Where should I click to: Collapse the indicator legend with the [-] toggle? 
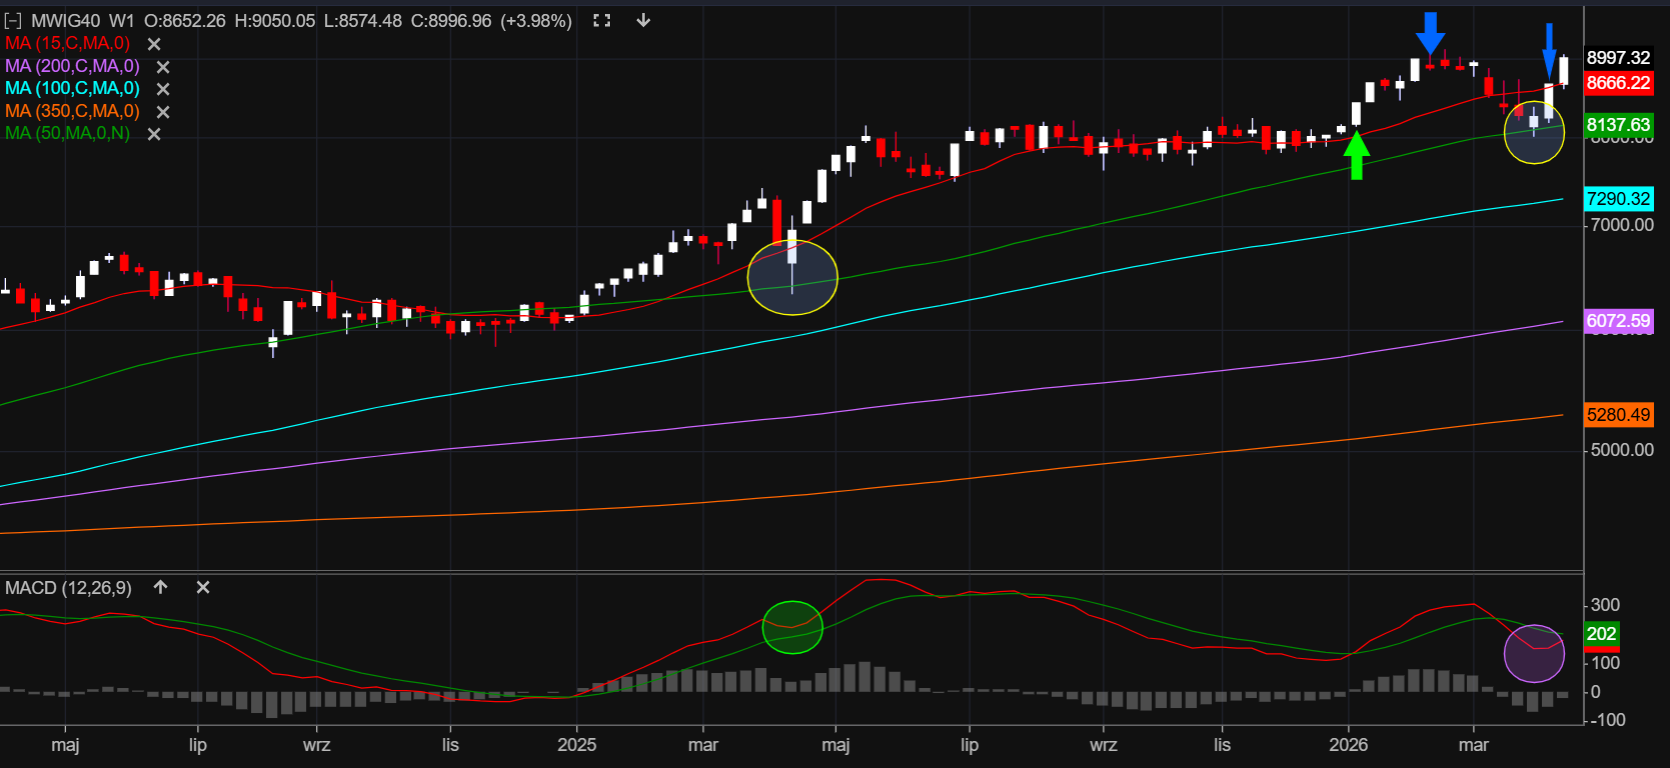point(13,21)
